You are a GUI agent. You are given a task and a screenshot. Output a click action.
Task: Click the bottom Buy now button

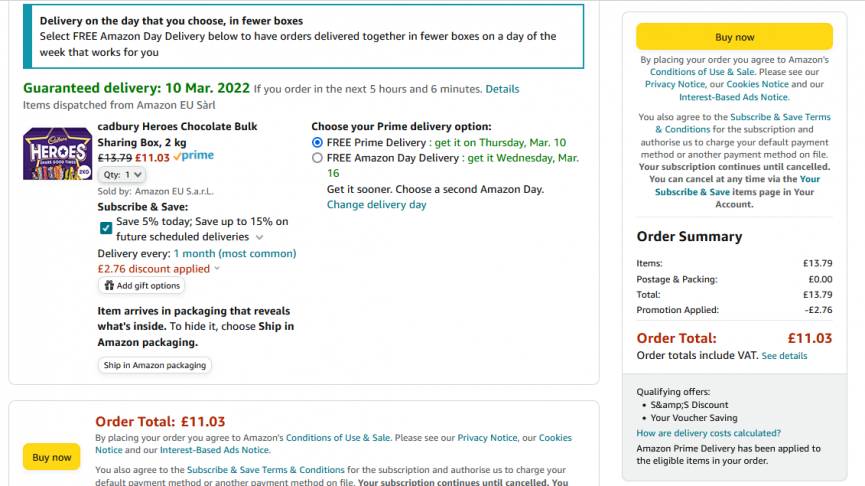point(51,457)
